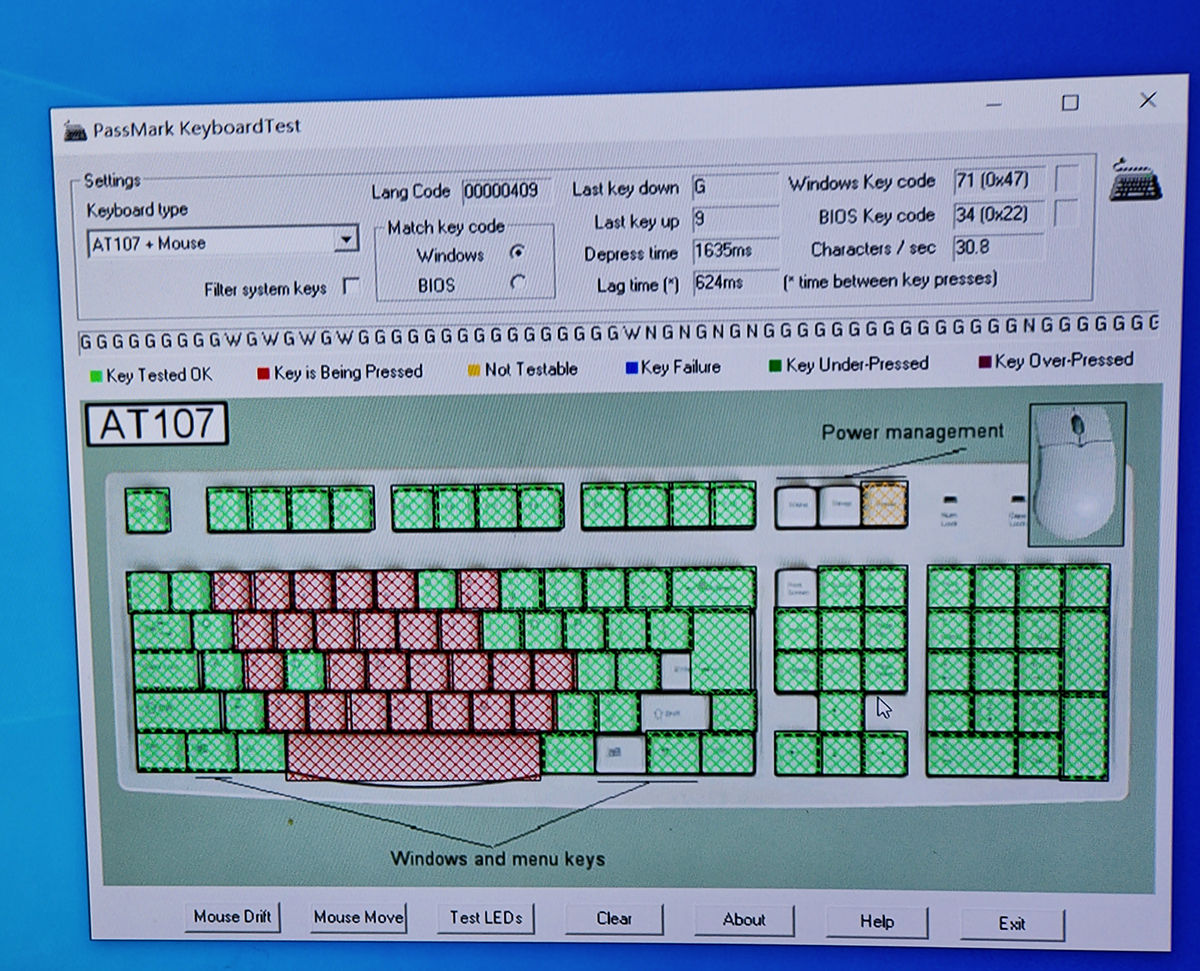
Task: Click the Lang Code field 00000409
Action: [506, 191]
